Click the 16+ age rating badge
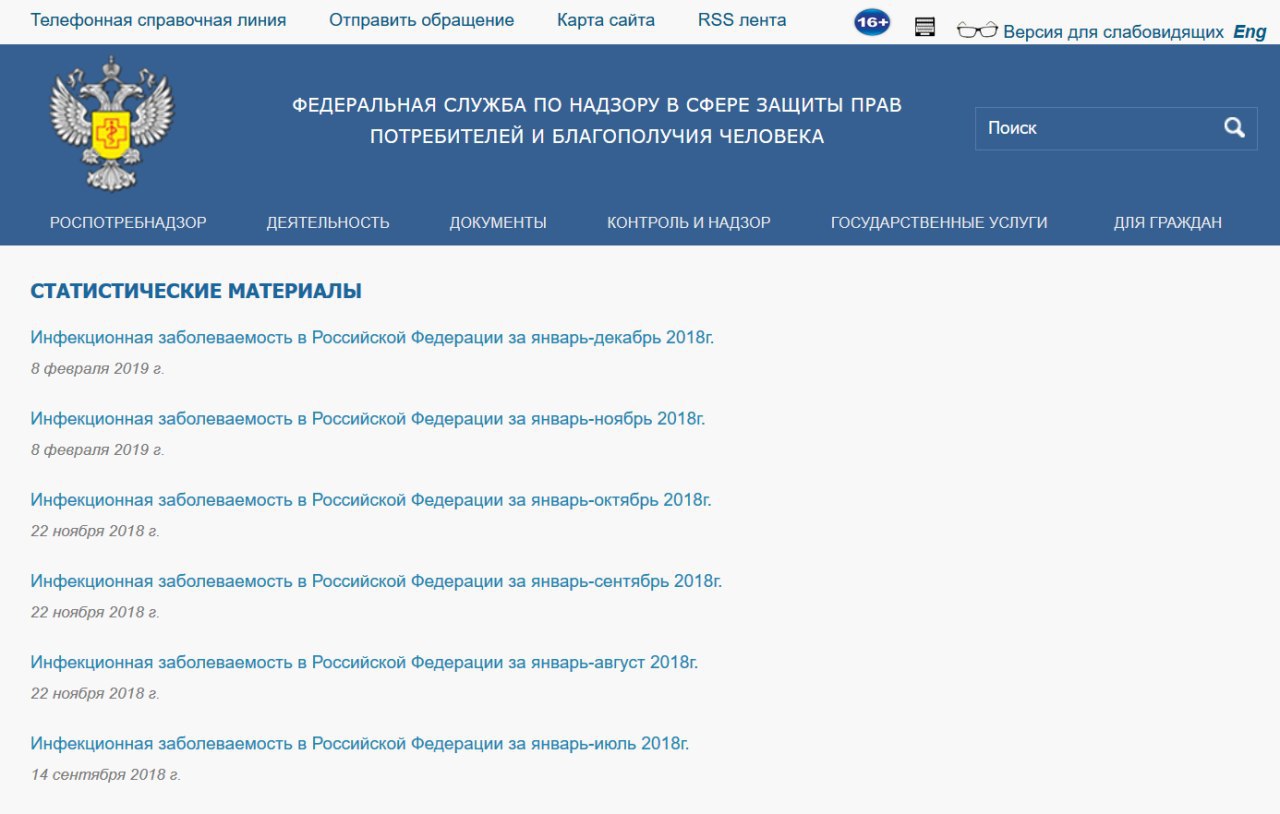The width and height of the screenshot is (1280, 814). tap(872, 22)
